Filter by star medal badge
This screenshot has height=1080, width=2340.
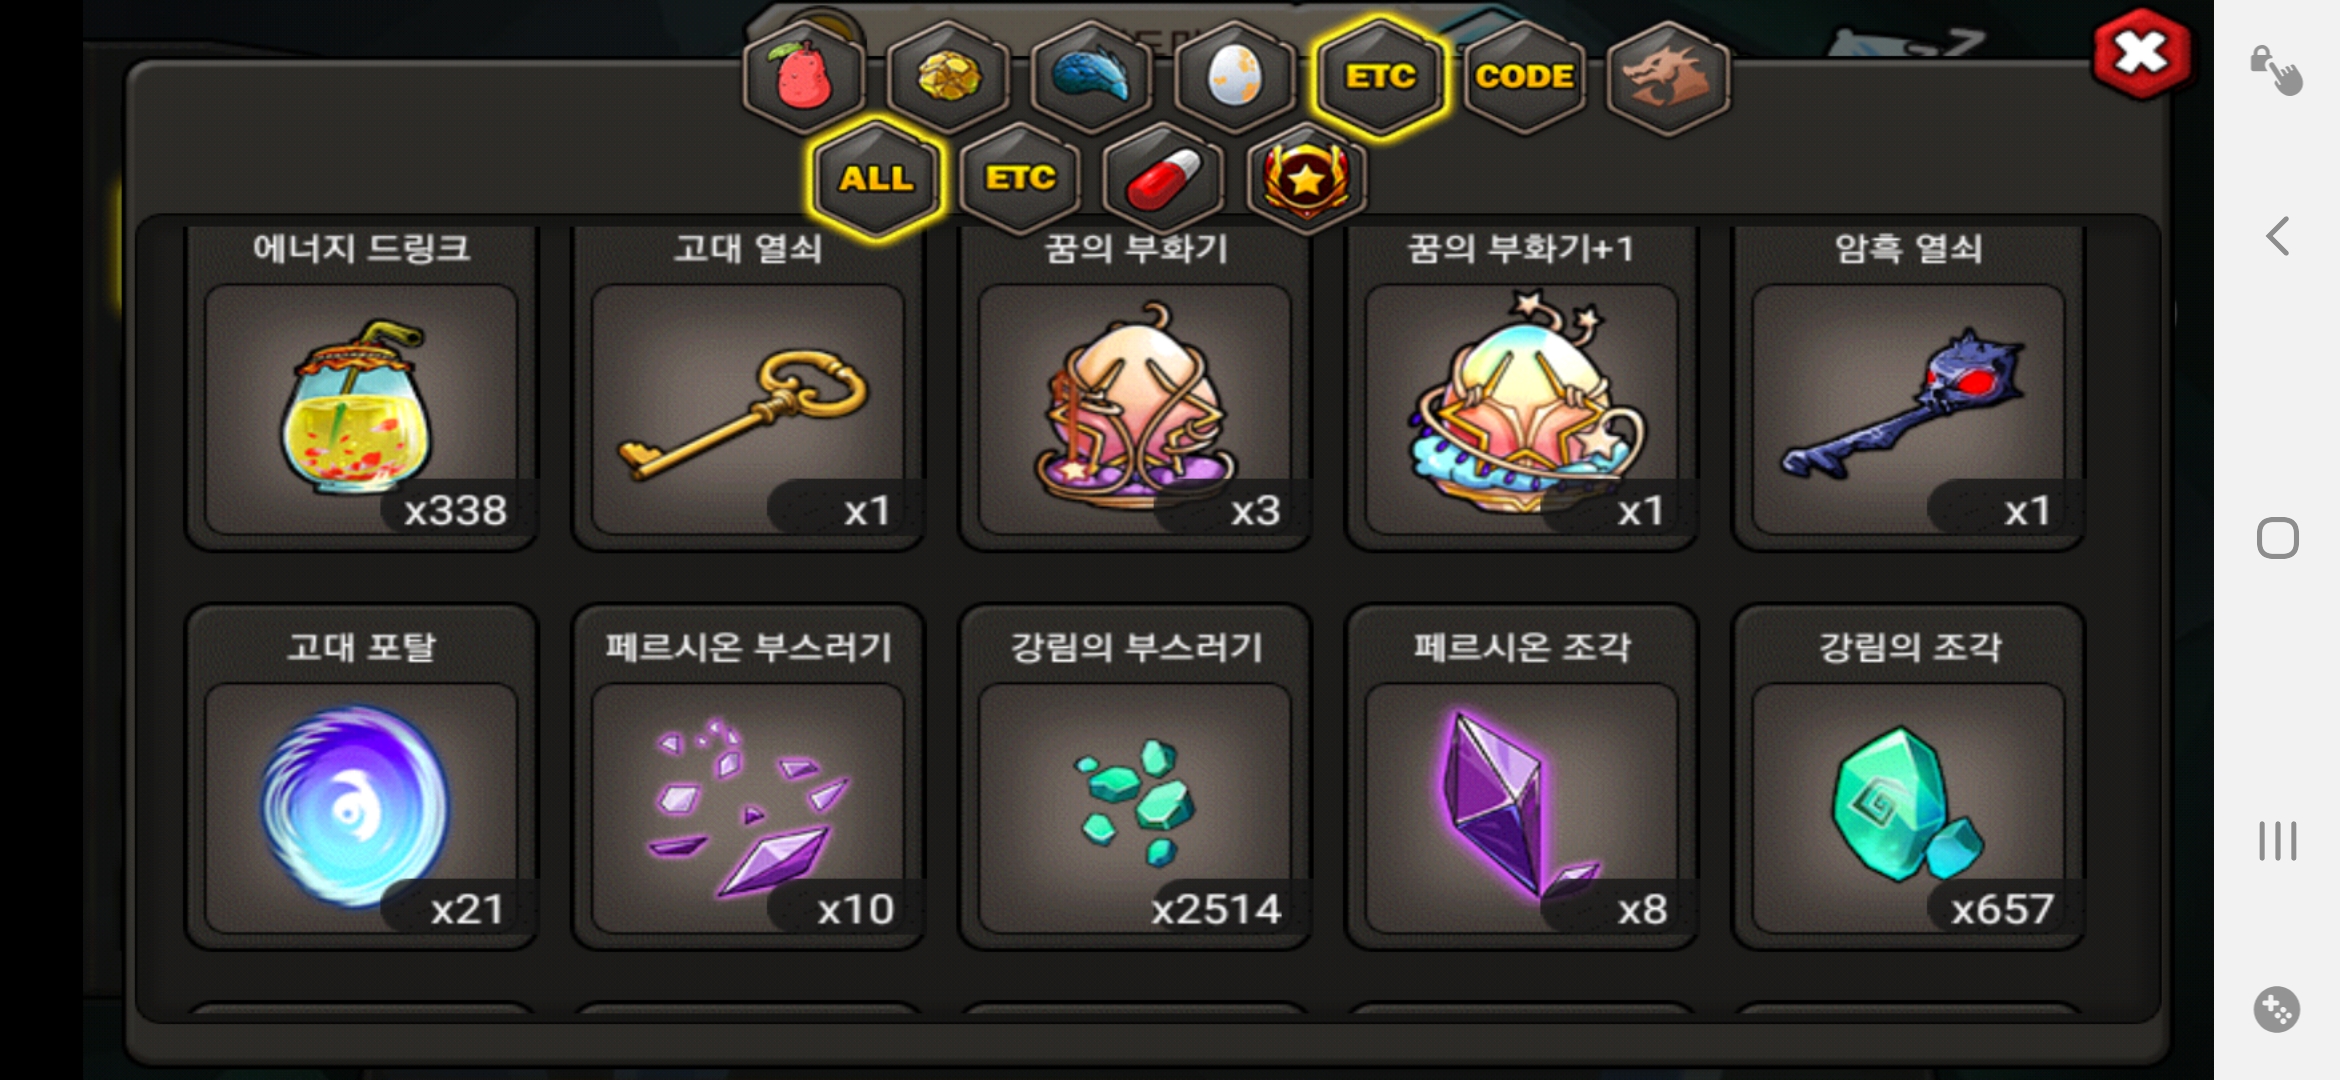1307,179
